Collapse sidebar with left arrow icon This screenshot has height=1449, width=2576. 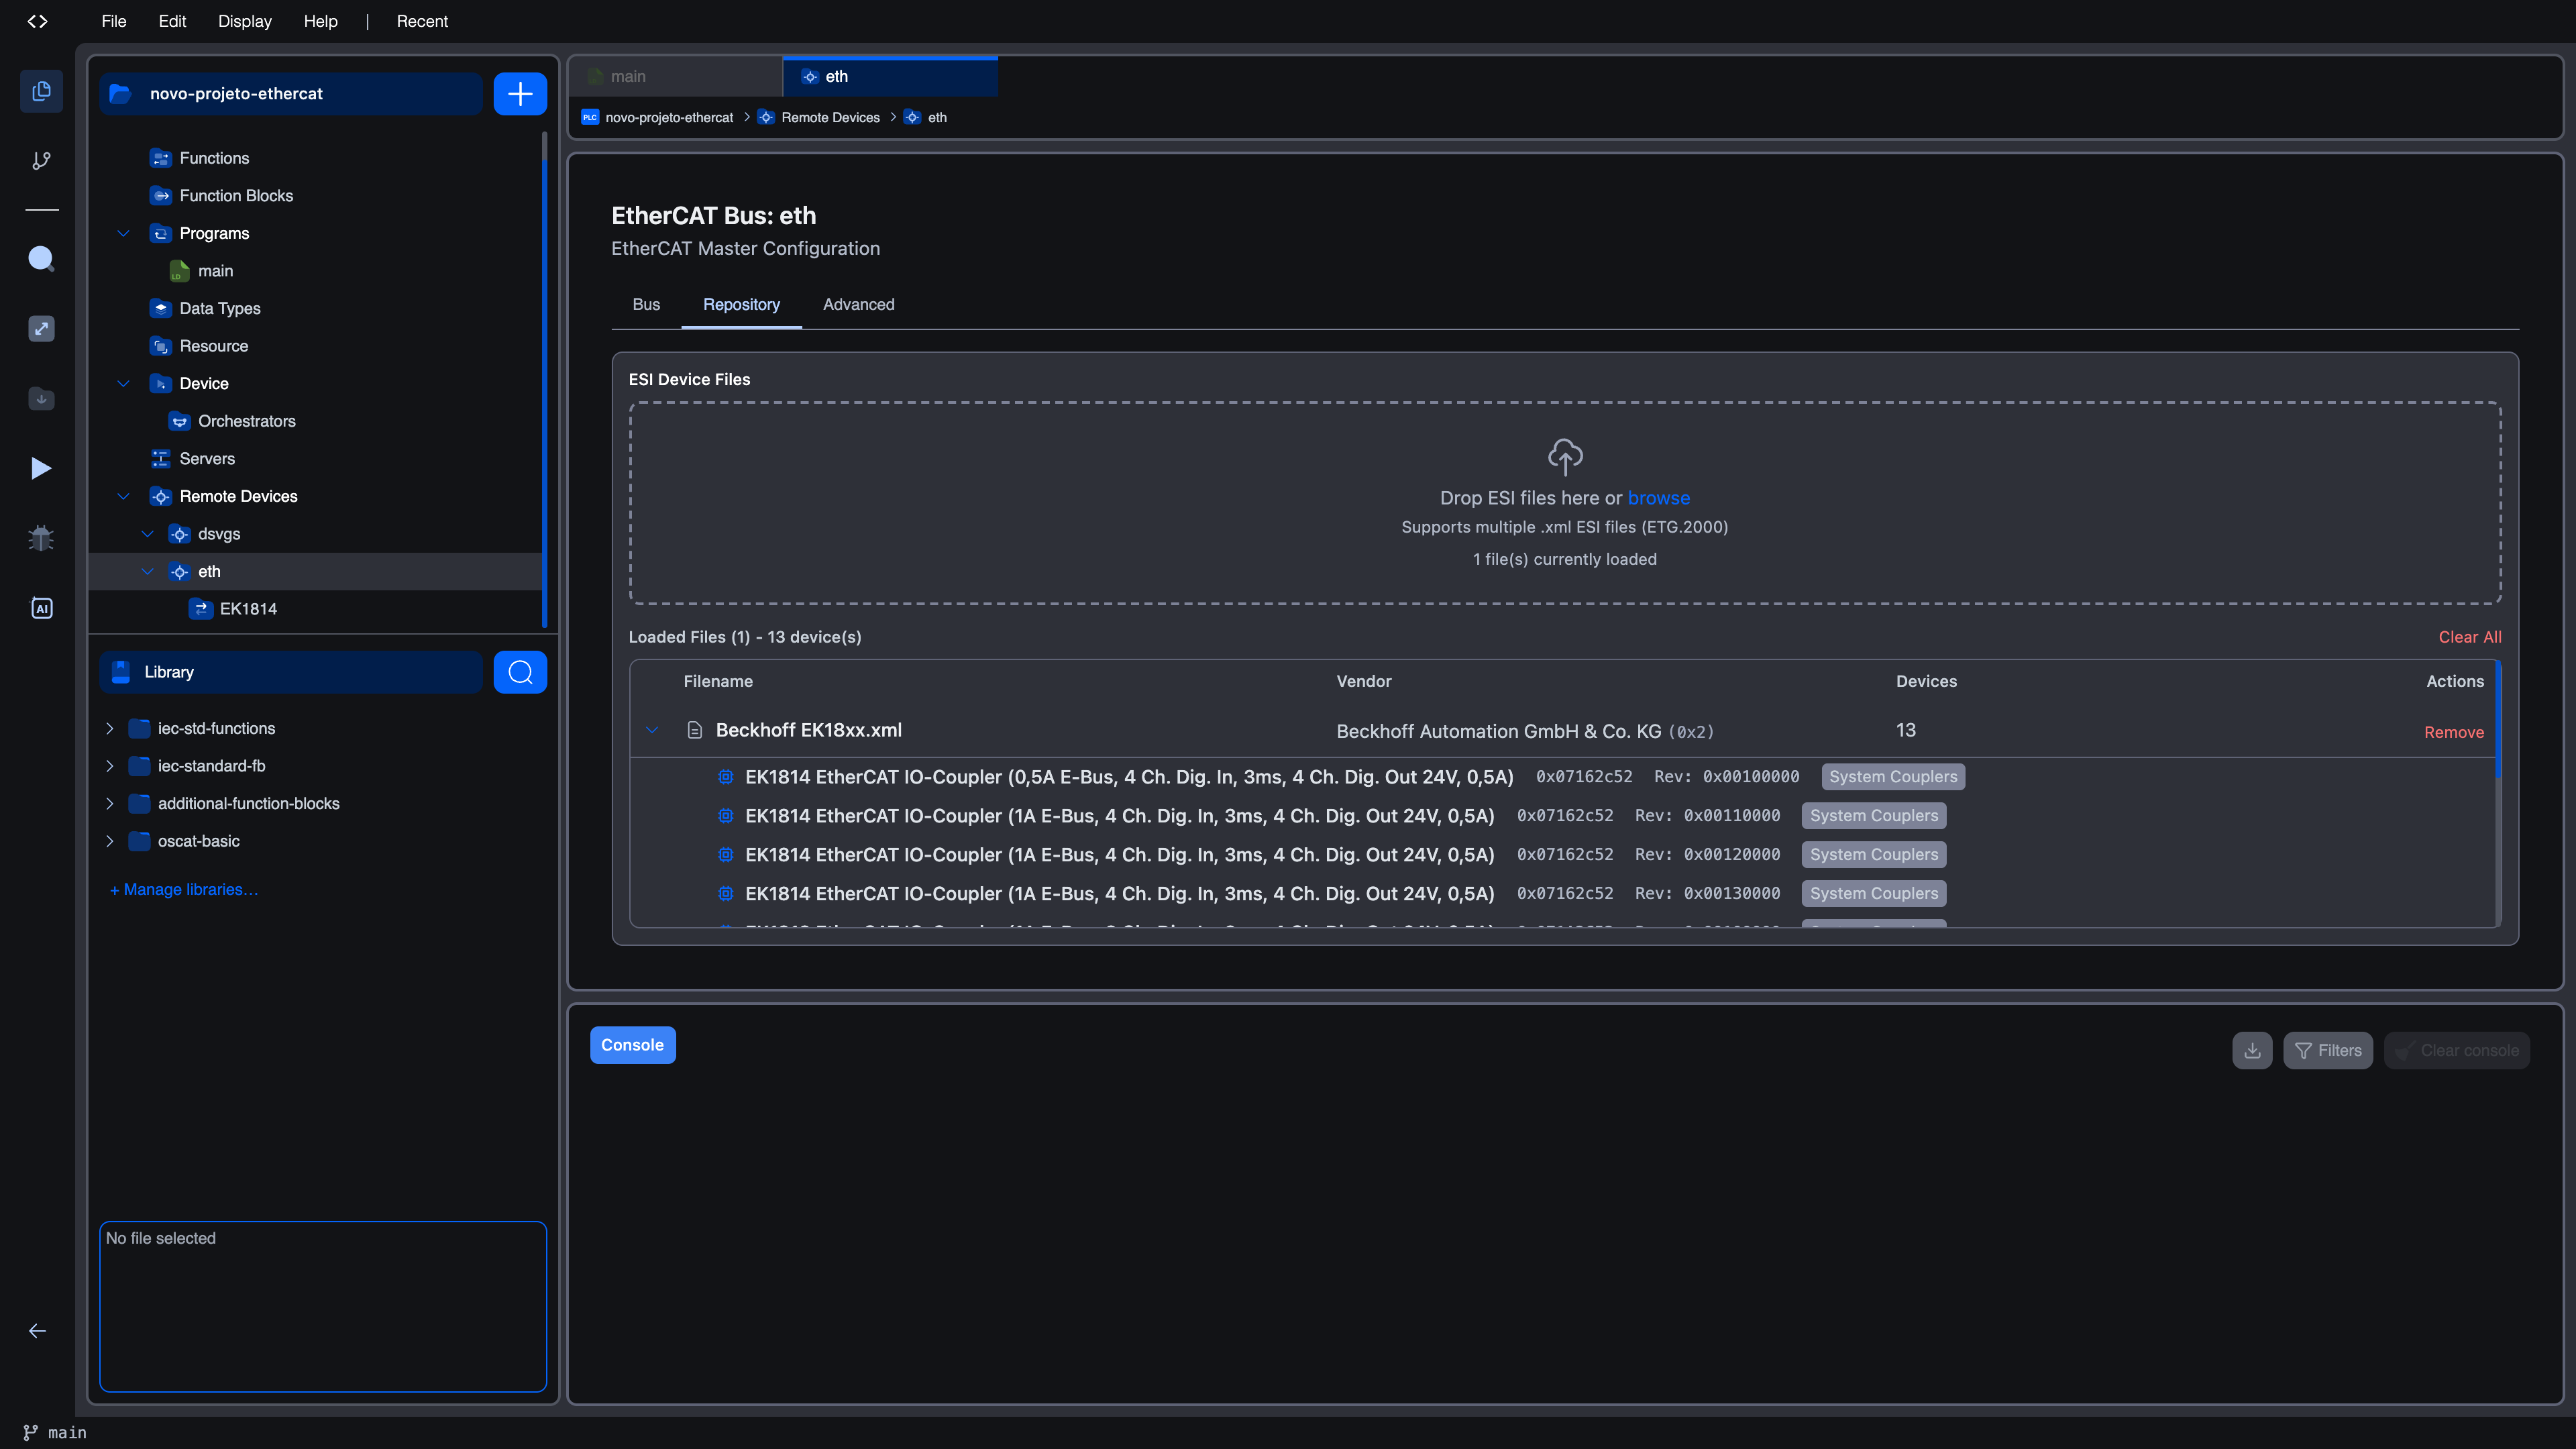37,1330
